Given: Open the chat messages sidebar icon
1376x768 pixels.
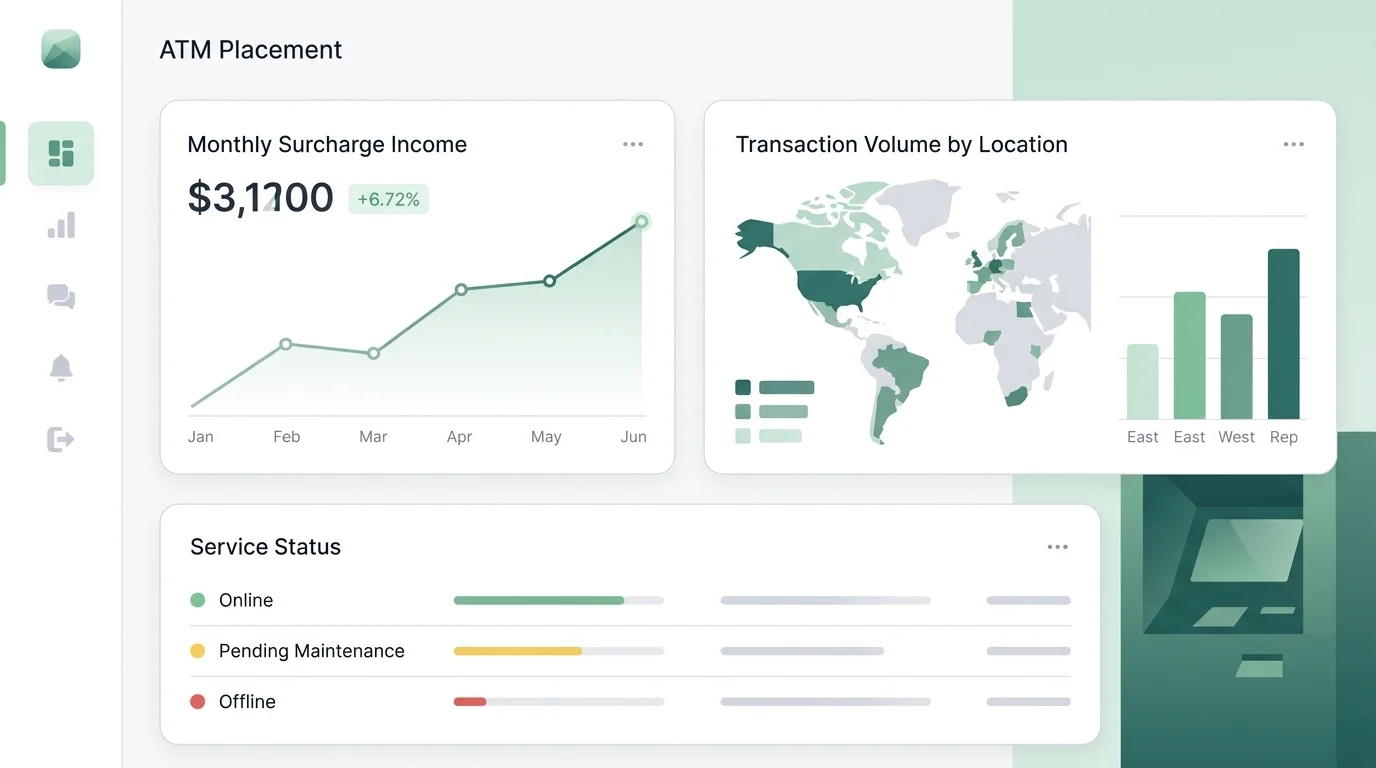Looking at the screenshot, I should 61,296.
